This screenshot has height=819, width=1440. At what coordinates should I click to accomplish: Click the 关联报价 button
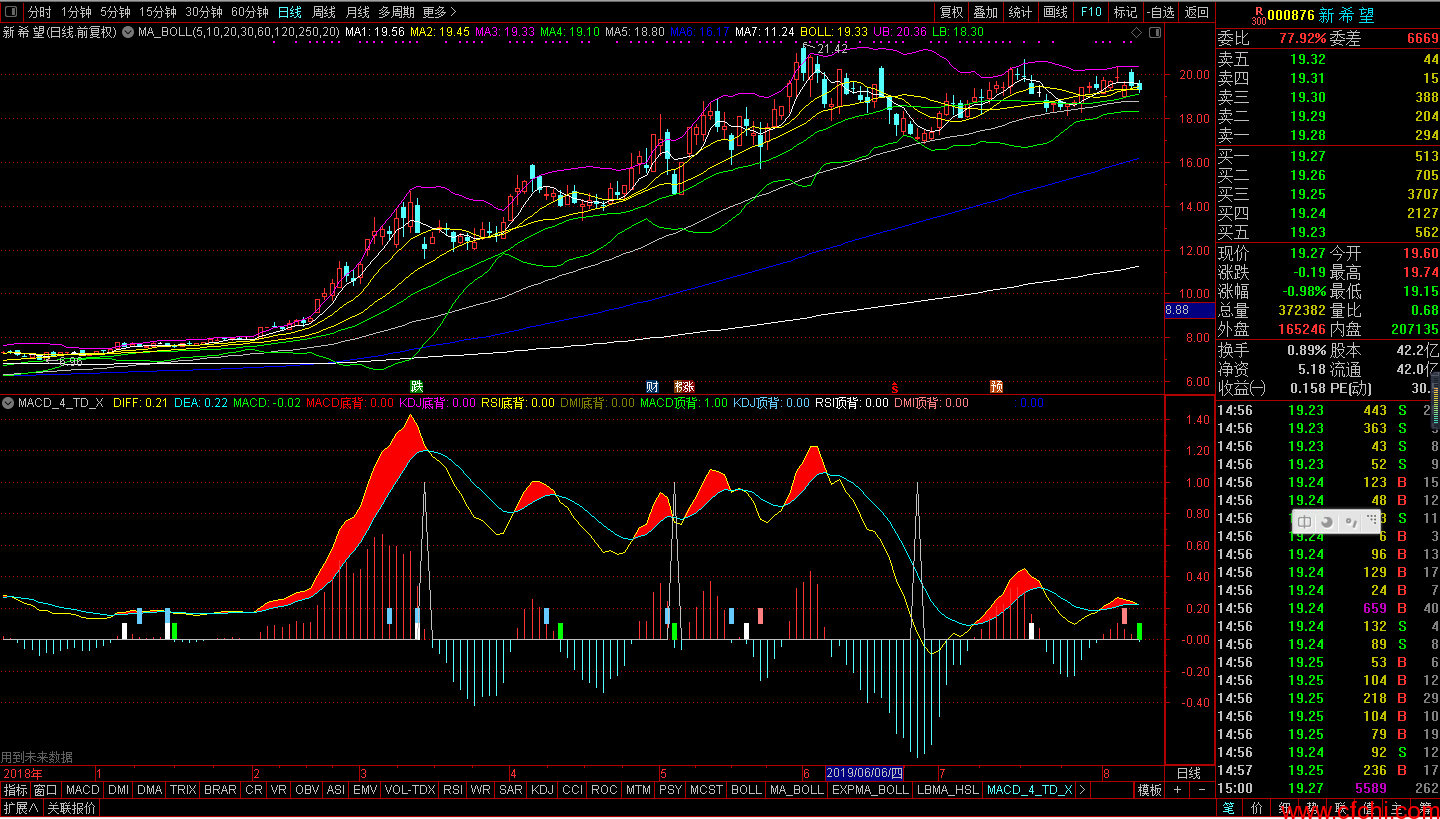[x=72, y=808]
